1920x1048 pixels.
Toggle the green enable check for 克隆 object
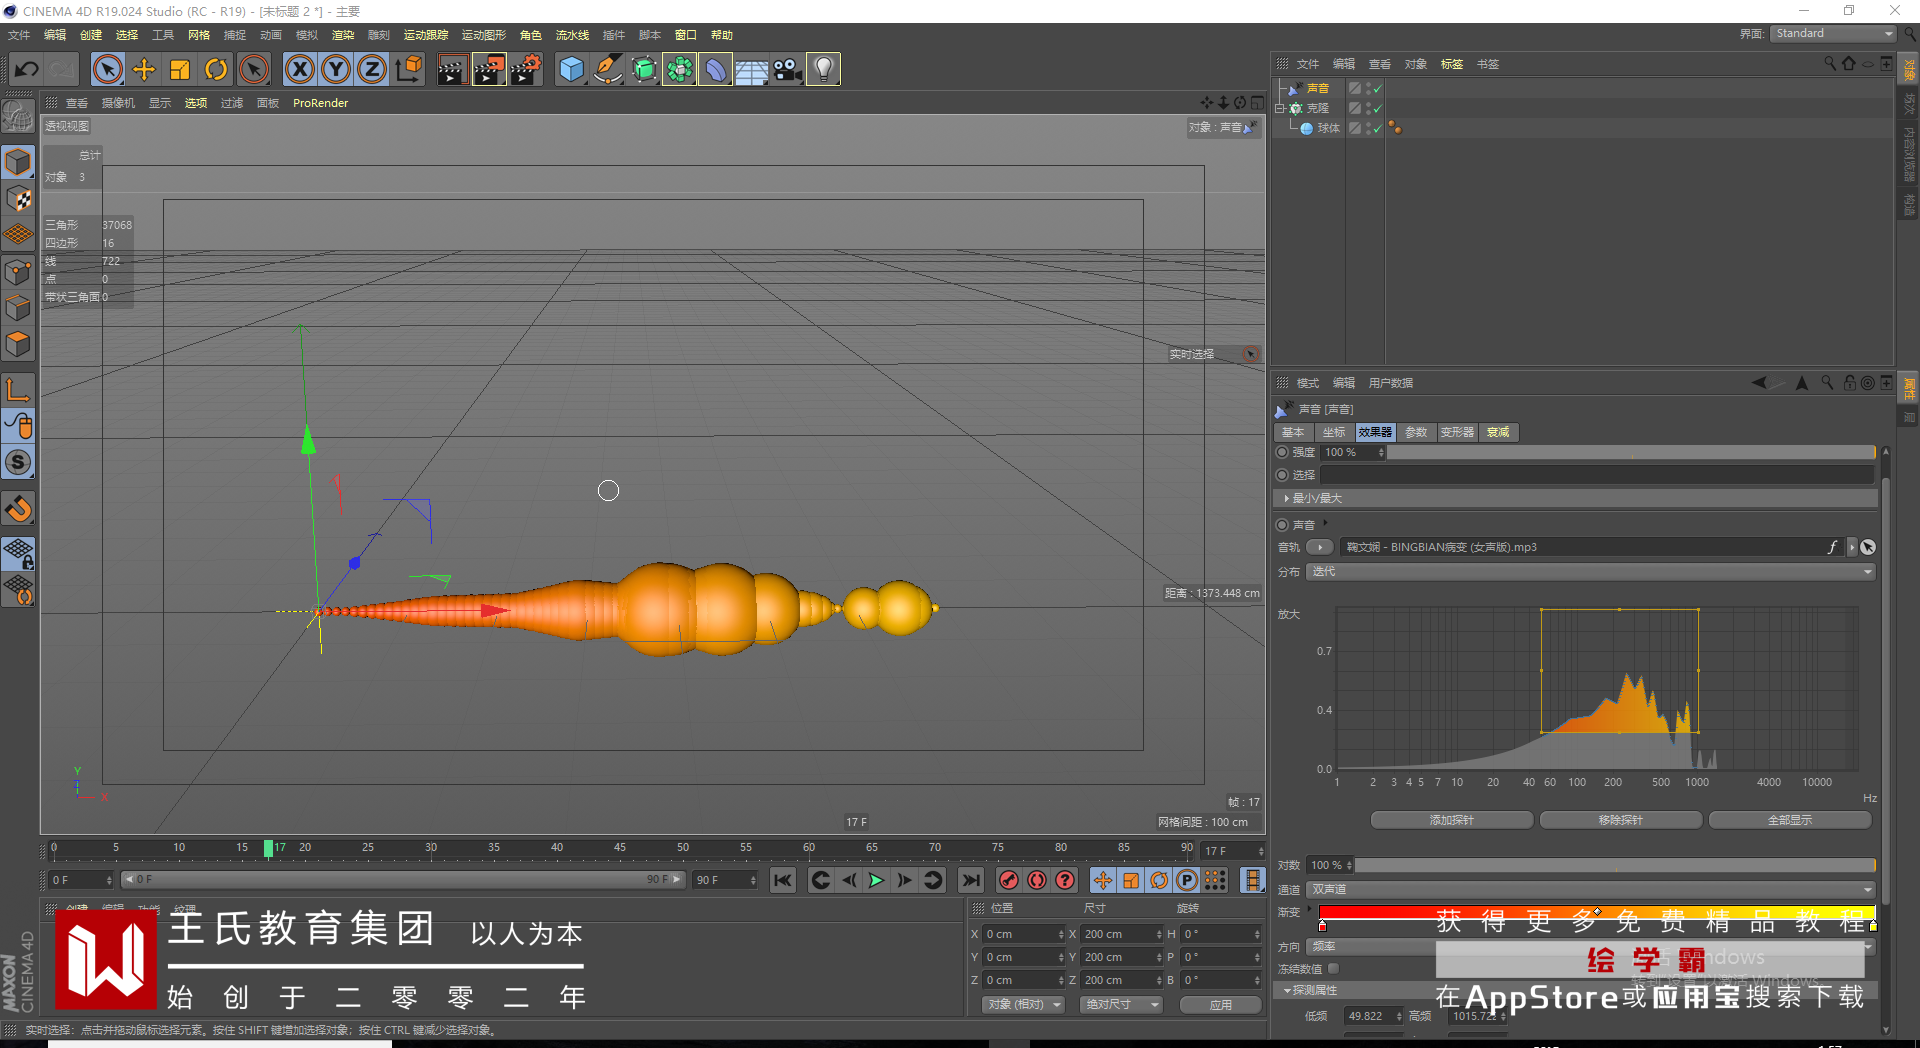click(x=1377, y=108)
